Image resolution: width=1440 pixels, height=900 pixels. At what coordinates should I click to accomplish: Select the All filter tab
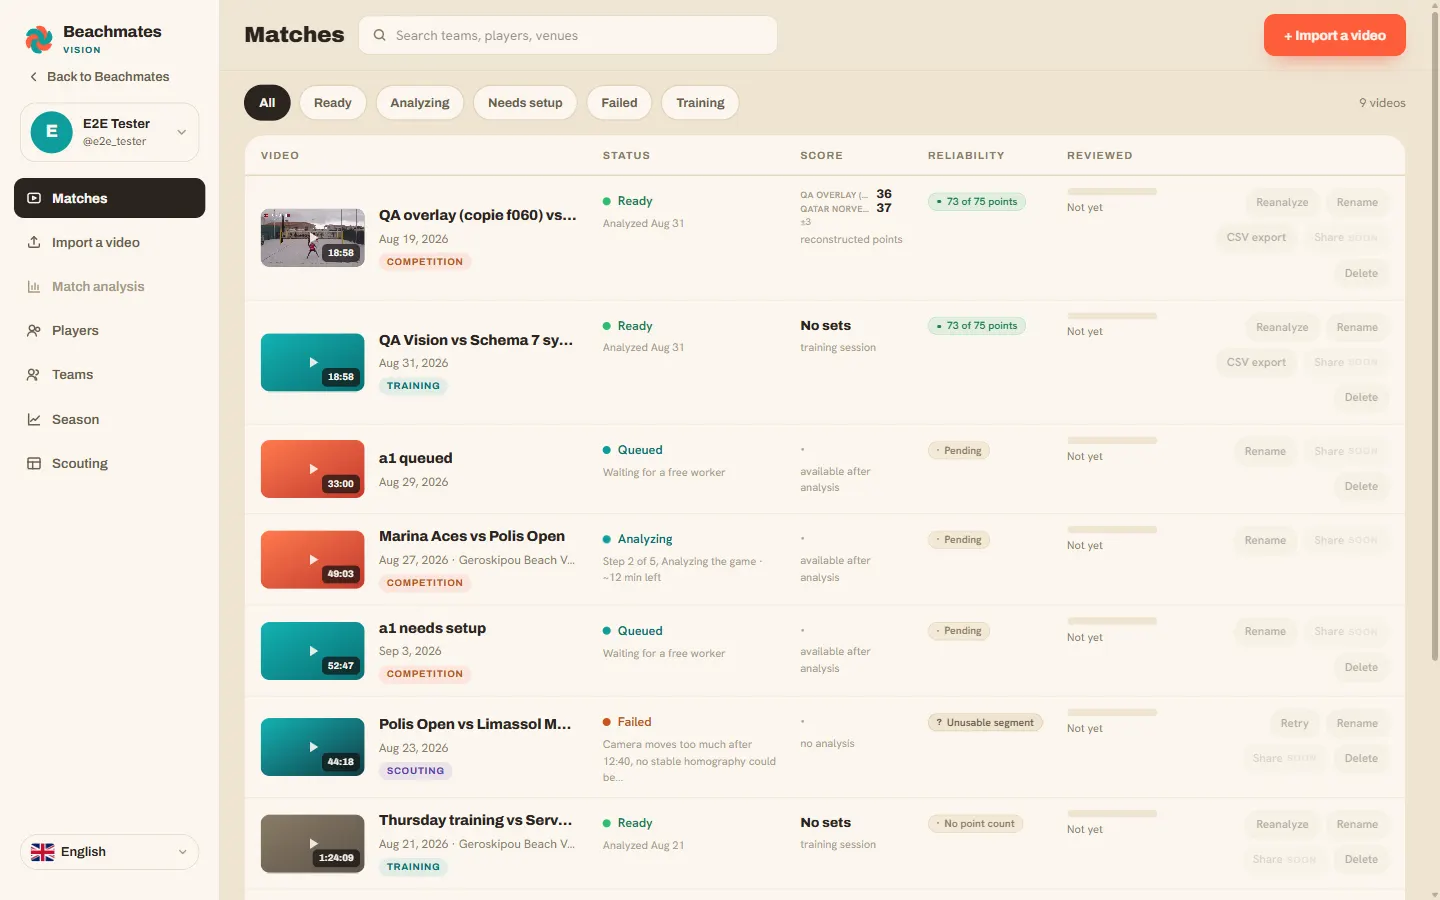(x=267, y=103)
